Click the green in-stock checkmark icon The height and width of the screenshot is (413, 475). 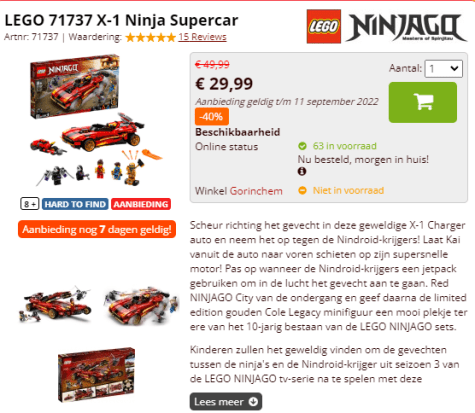pyautogui.click(x=302, y=146)
